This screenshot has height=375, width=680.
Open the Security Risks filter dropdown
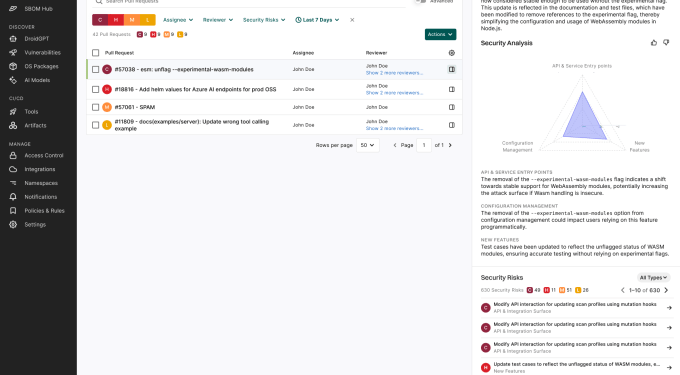click(264, 20)
